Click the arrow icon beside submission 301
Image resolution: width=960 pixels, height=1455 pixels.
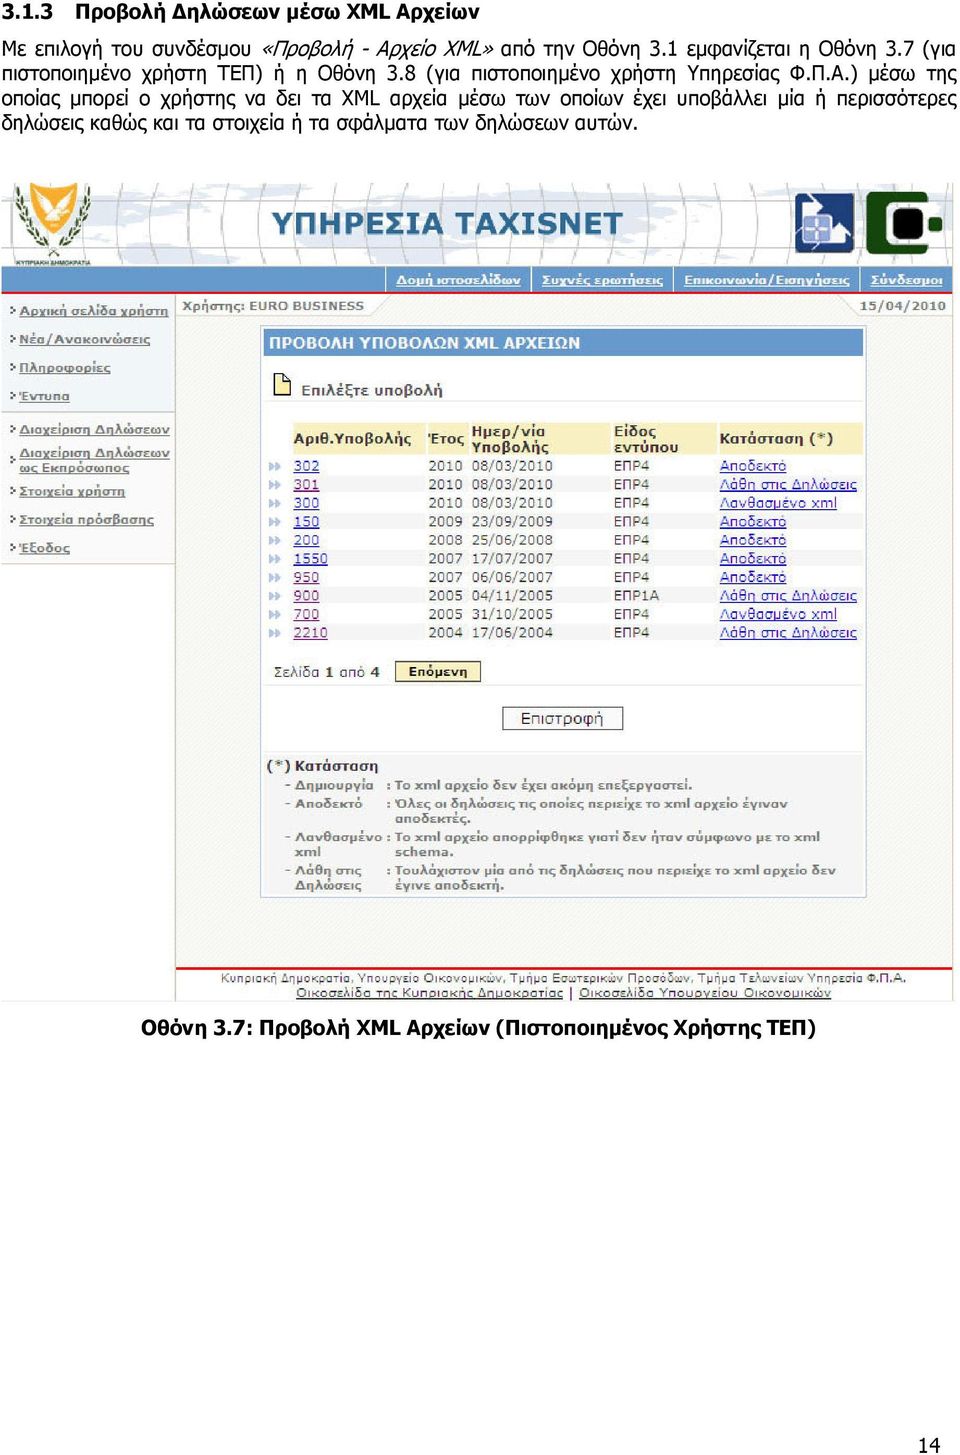(275, 485)
